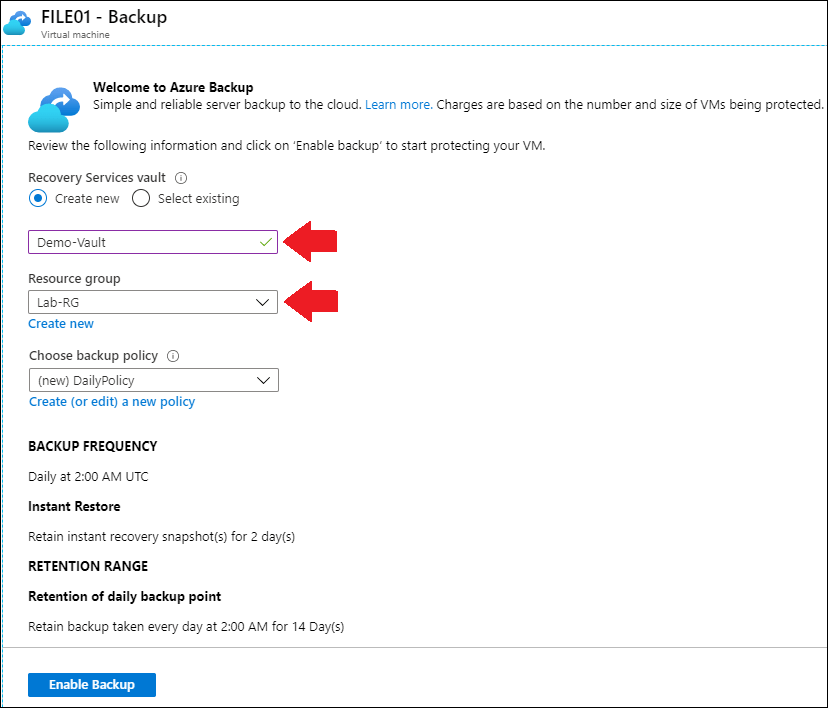
Task: Click the Choose backup policy label
Action: (x=93, y=356)
